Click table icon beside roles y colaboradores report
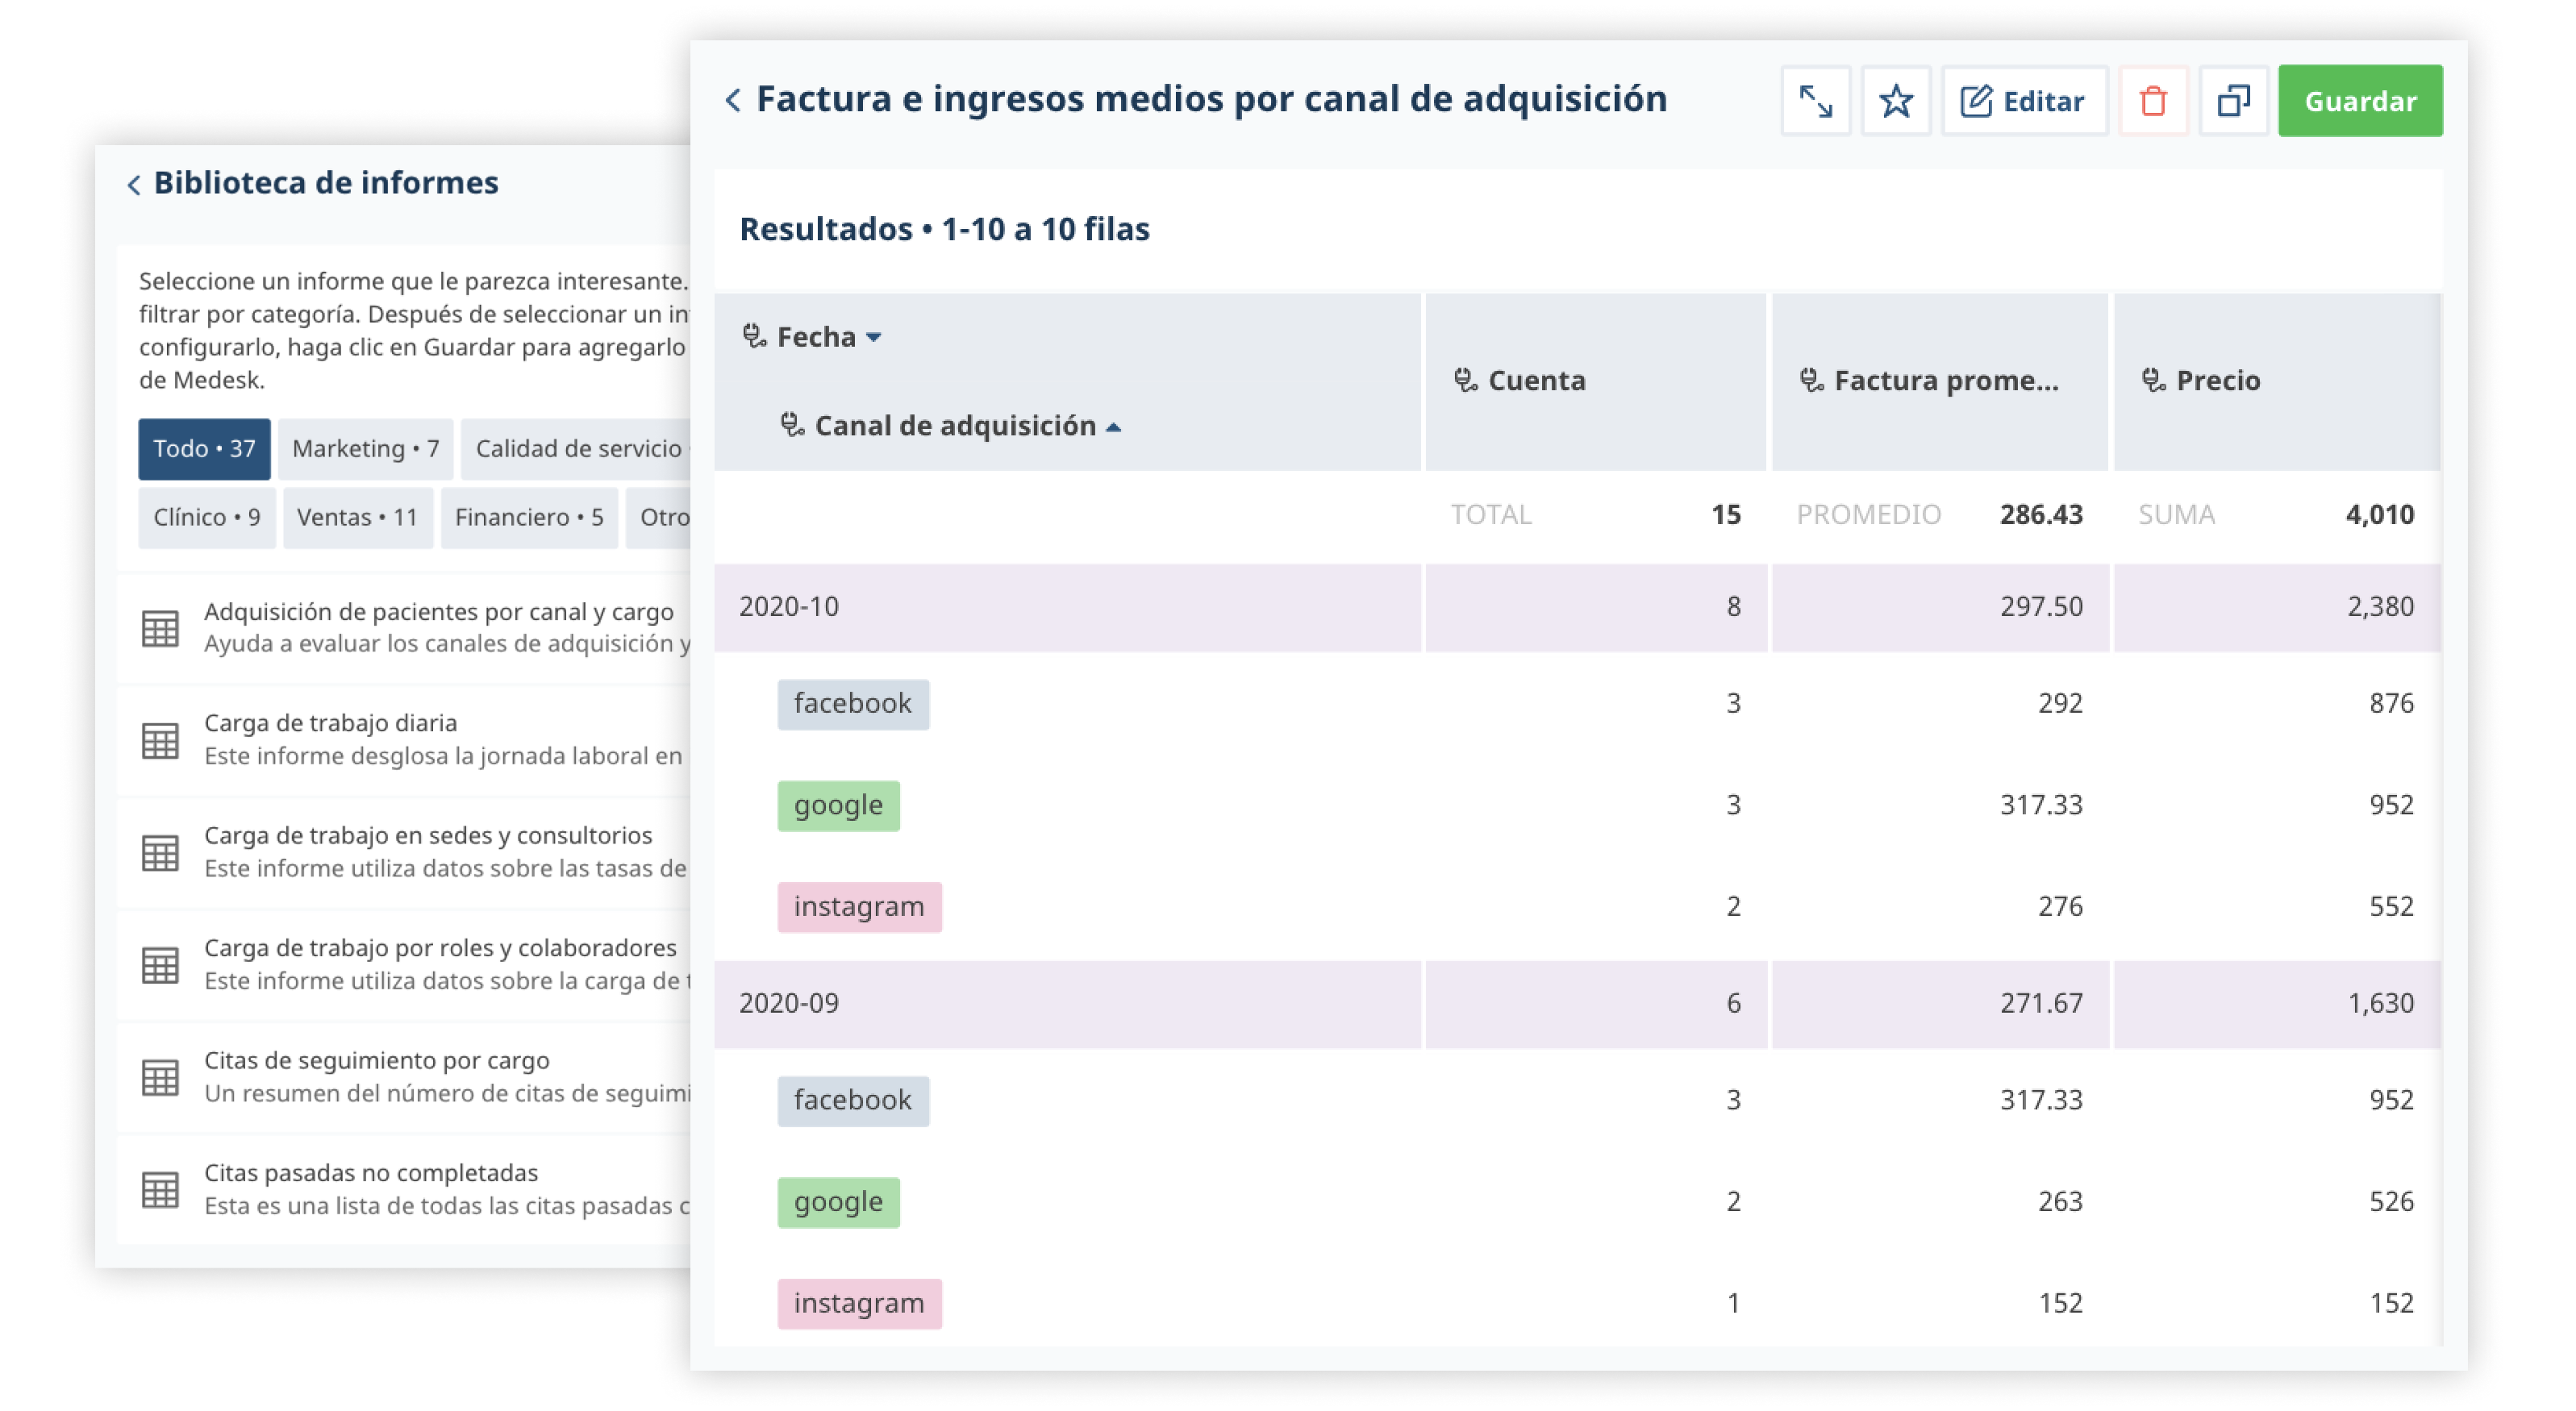Viewport: 2576px width, 1411px height. point(160,966)
